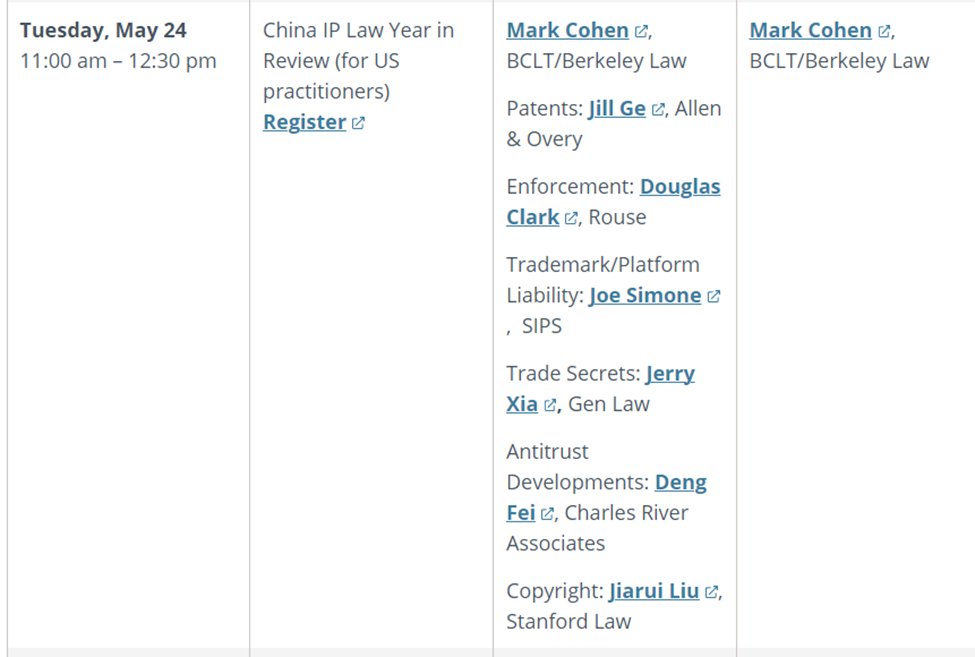
Task: Click external icon after speakers-column Mark Cohen
Action: click(x=641, y=32)
